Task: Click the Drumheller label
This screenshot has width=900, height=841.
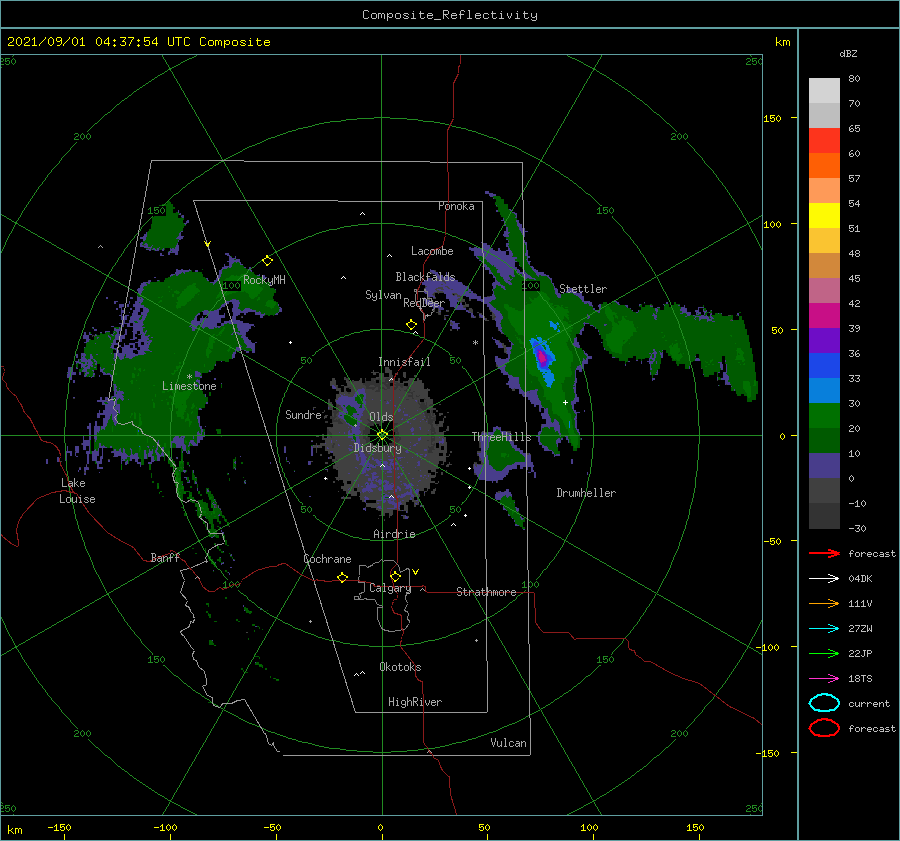Action: click(586, 493)
